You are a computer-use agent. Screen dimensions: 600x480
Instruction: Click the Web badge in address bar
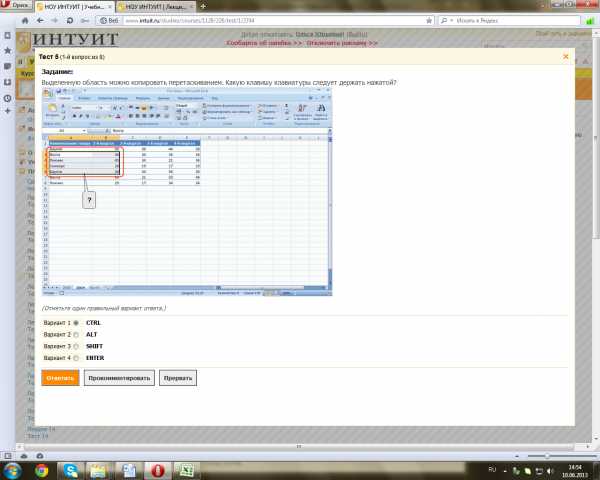[x=109, y=21]
